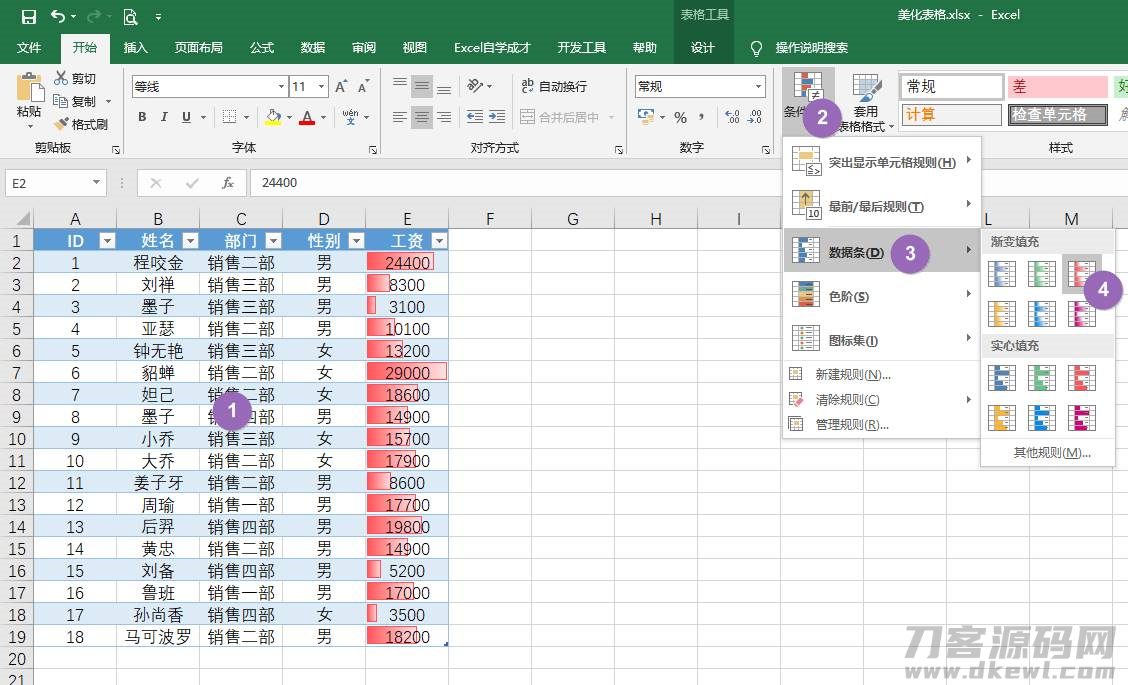Image resolution: width=1128 pixels, height=685 pixels.
Task: Toggle italic formatting
Action: click(x=164, y=117)
